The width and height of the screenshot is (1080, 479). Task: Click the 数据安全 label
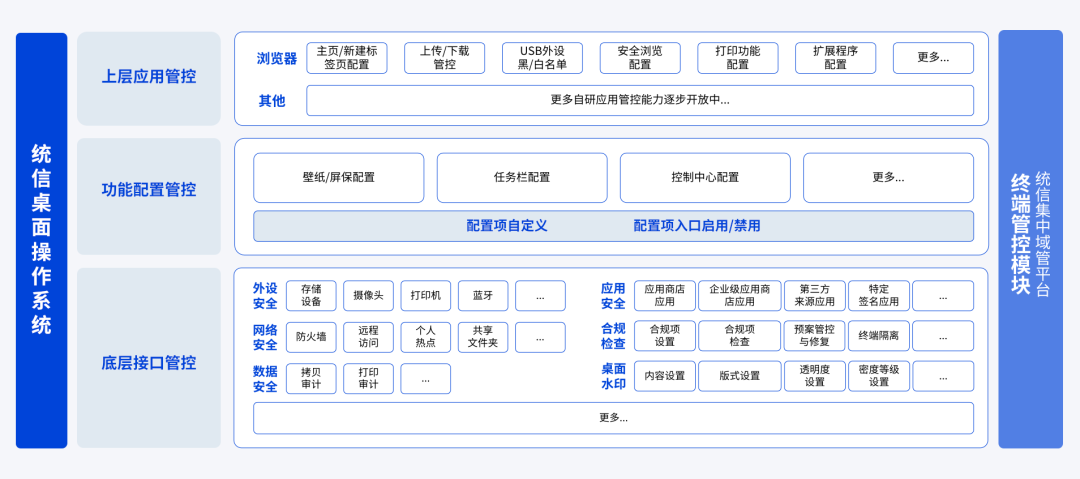(265, 379)
